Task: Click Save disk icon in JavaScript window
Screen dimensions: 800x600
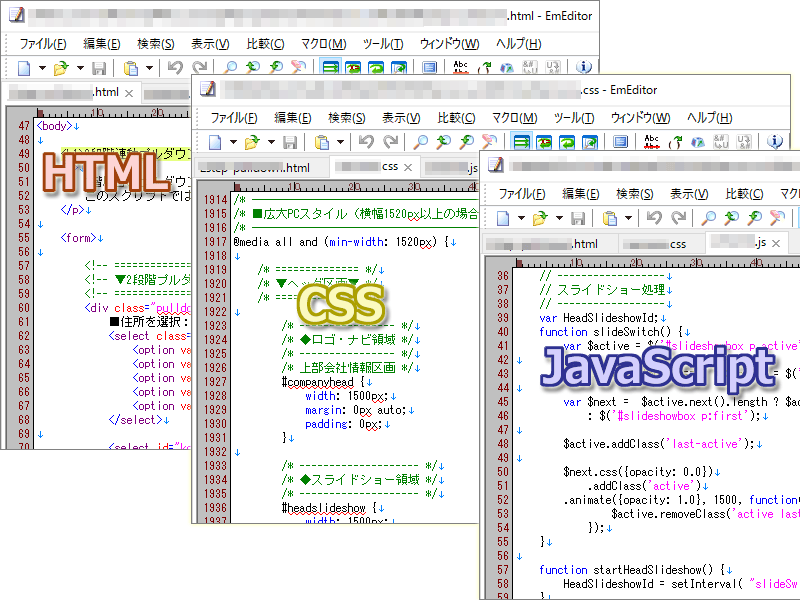Action: [x=578, y=218]
